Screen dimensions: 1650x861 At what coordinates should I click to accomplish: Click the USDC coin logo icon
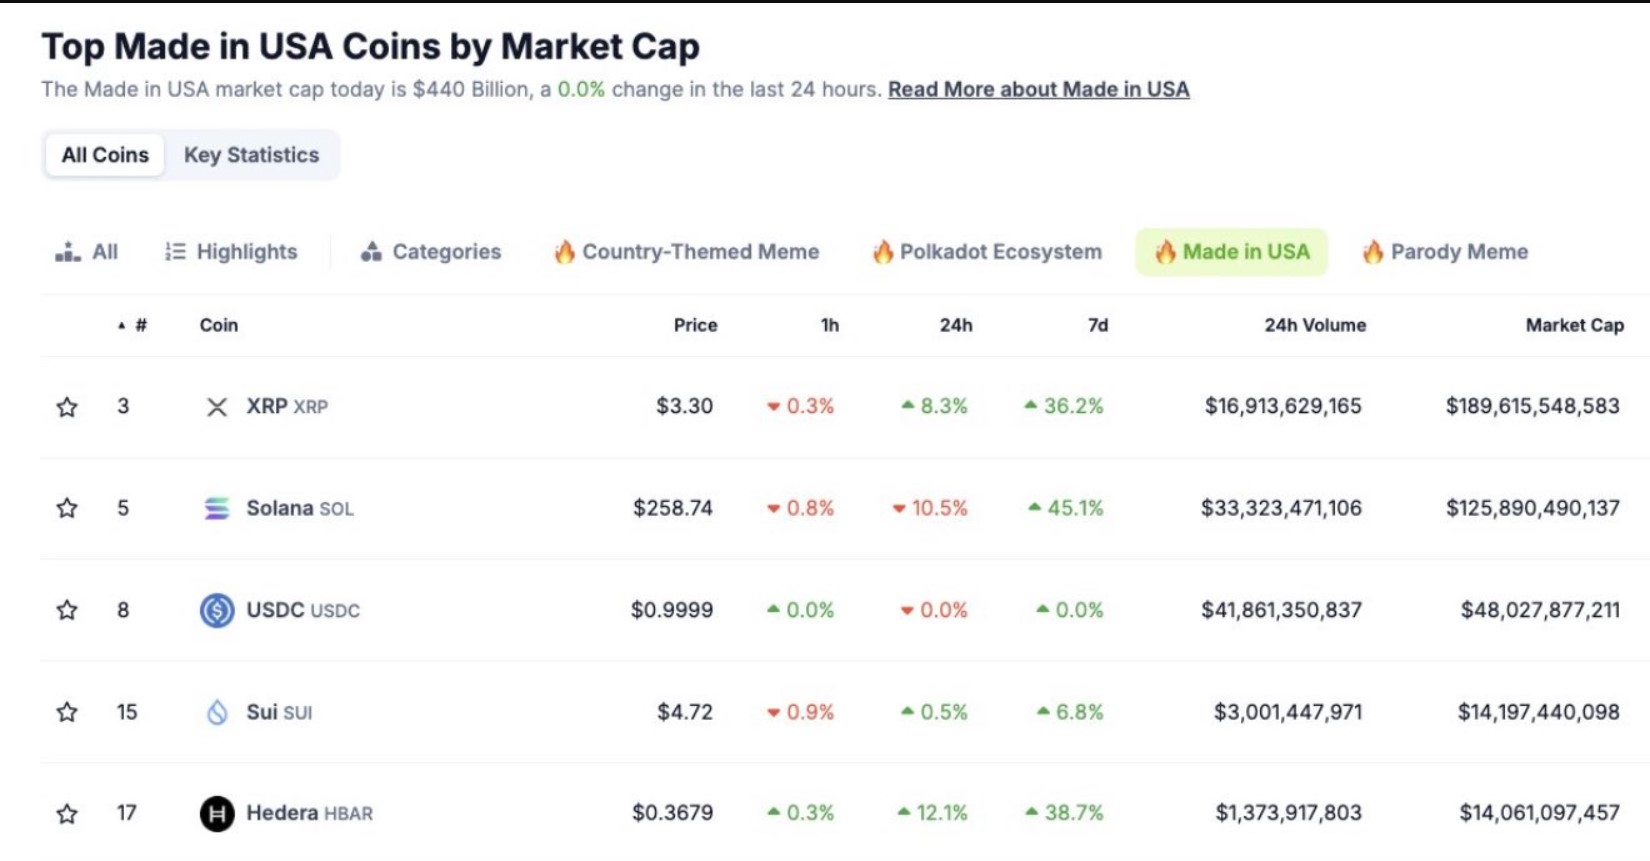point(217,610)
